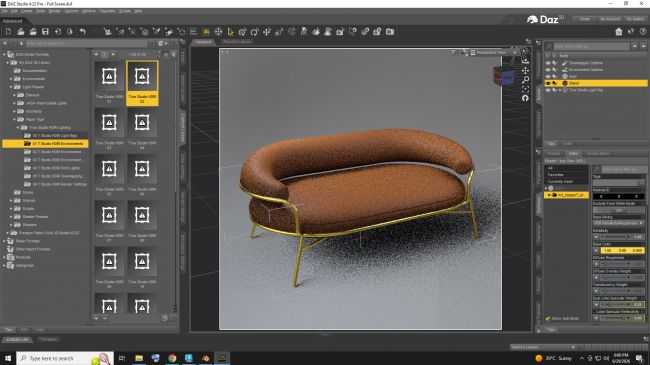The image size is (650, 365).
Task: Open the Render menu
Action: click(55, 11)
